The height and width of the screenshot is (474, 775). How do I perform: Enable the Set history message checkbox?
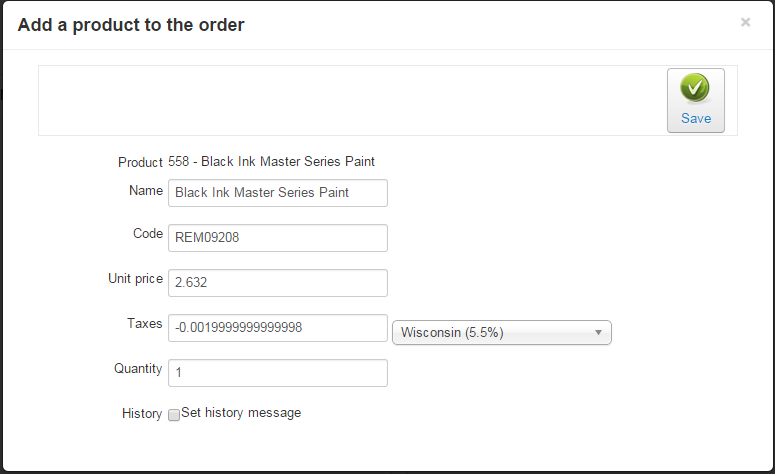click(x=174, y=415)
